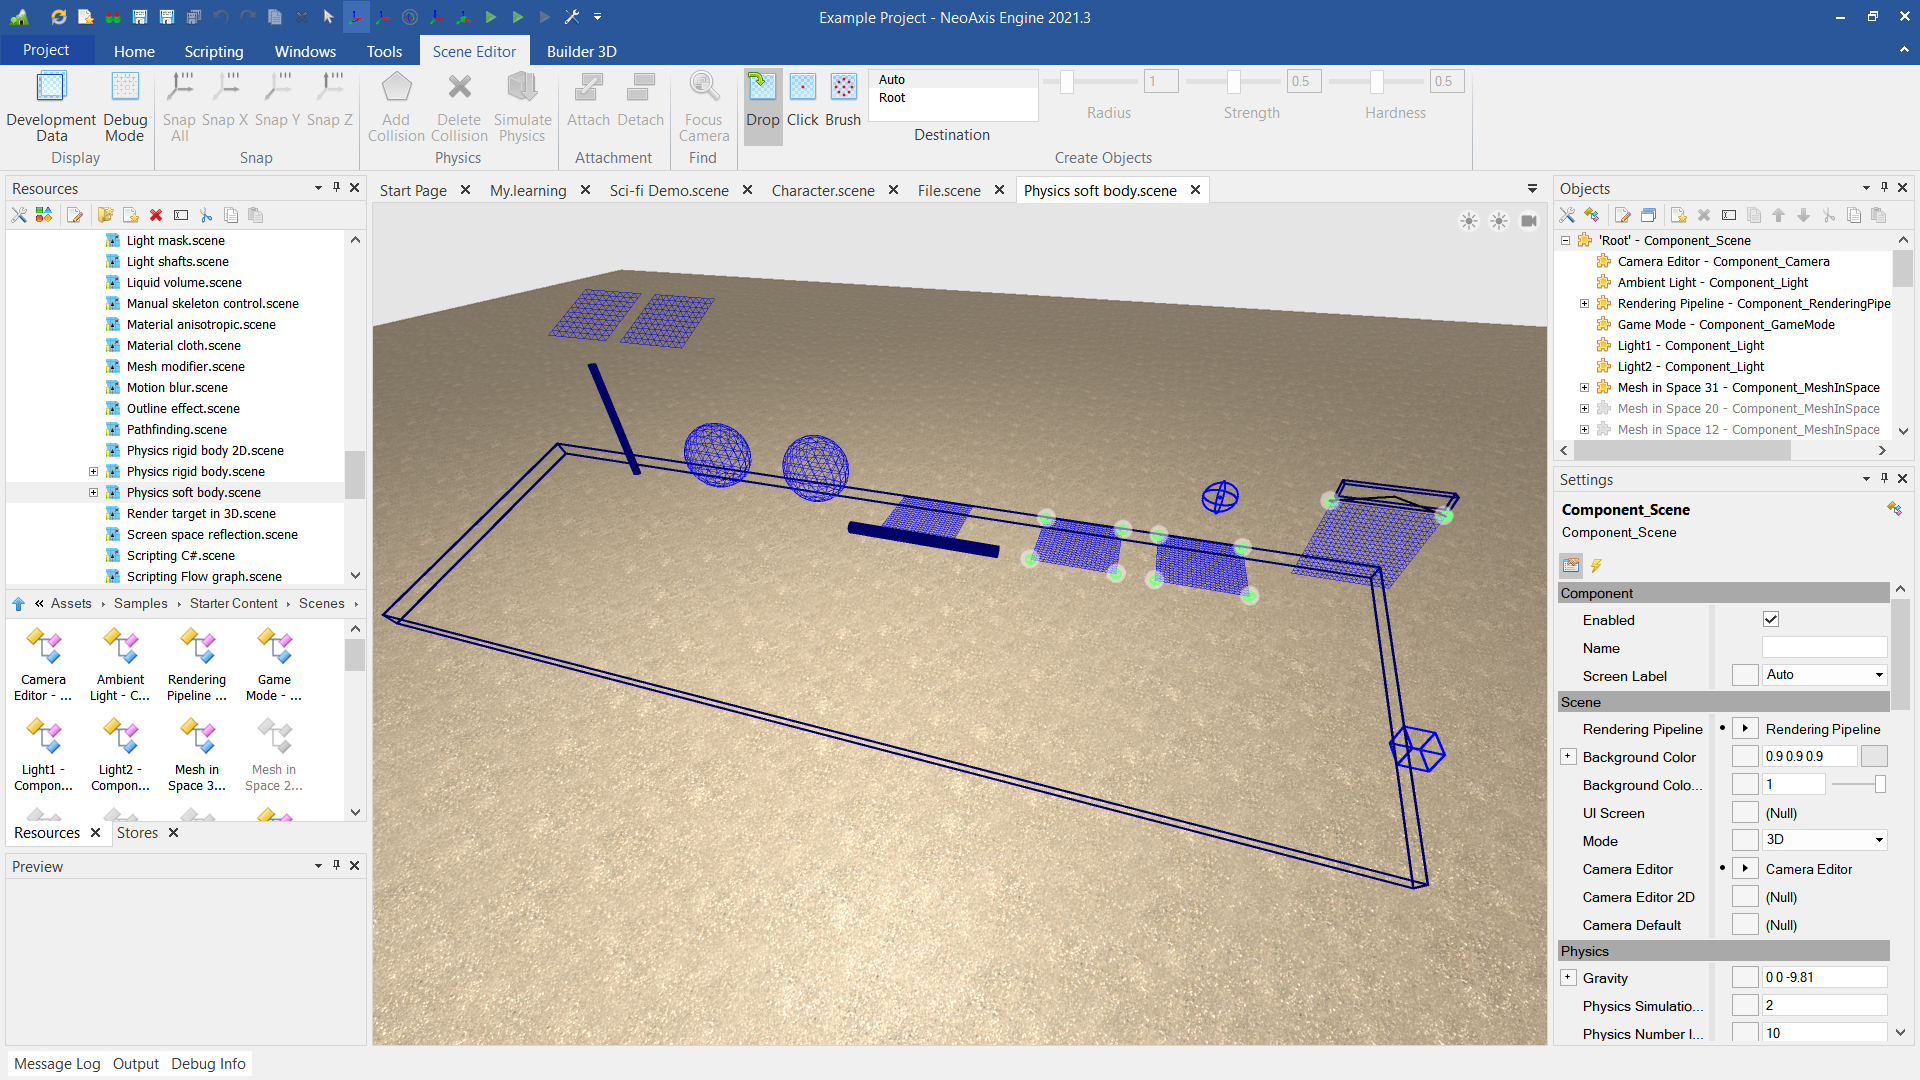
Task: Expand the Gravity property
Action: 1568,978
